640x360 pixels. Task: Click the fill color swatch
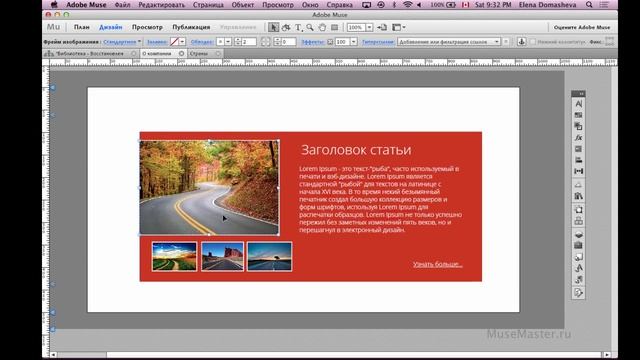tap(174, 42)
